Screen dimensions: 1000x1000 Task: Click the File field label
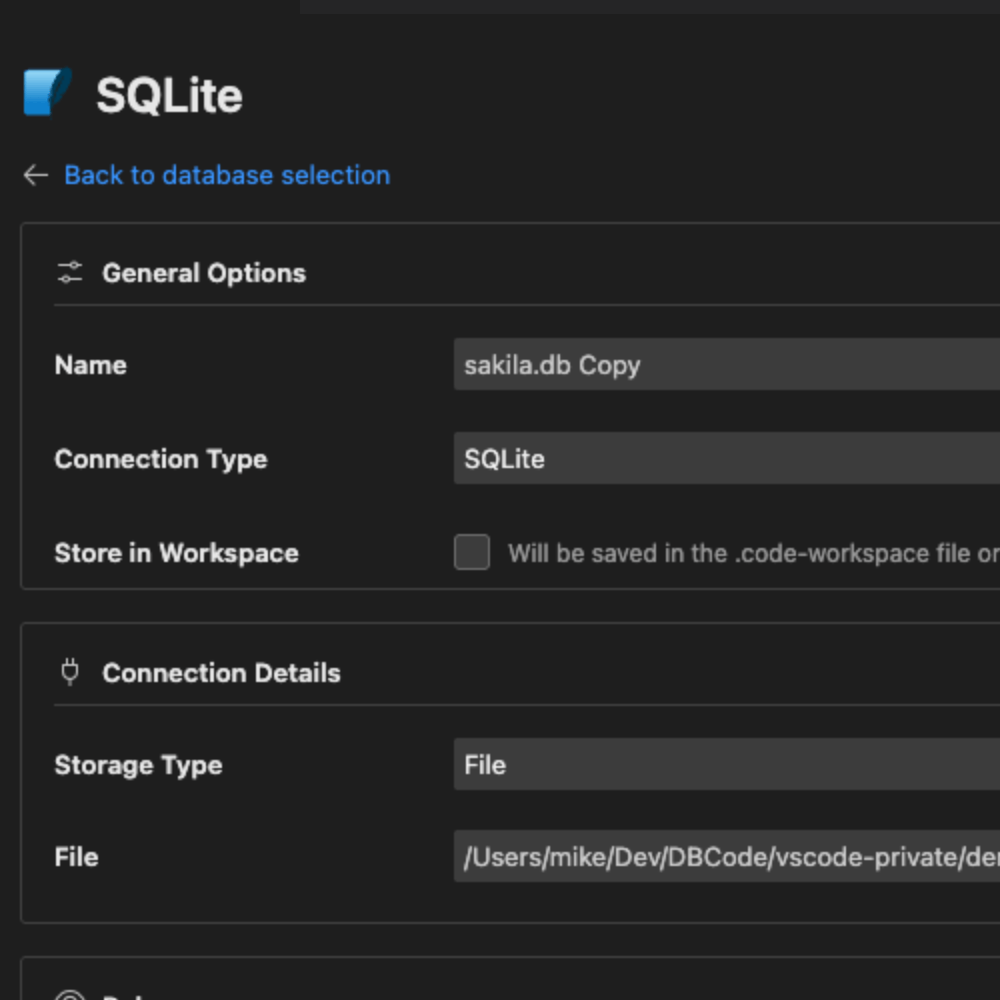pyautogui.click(x=76, y=857)
